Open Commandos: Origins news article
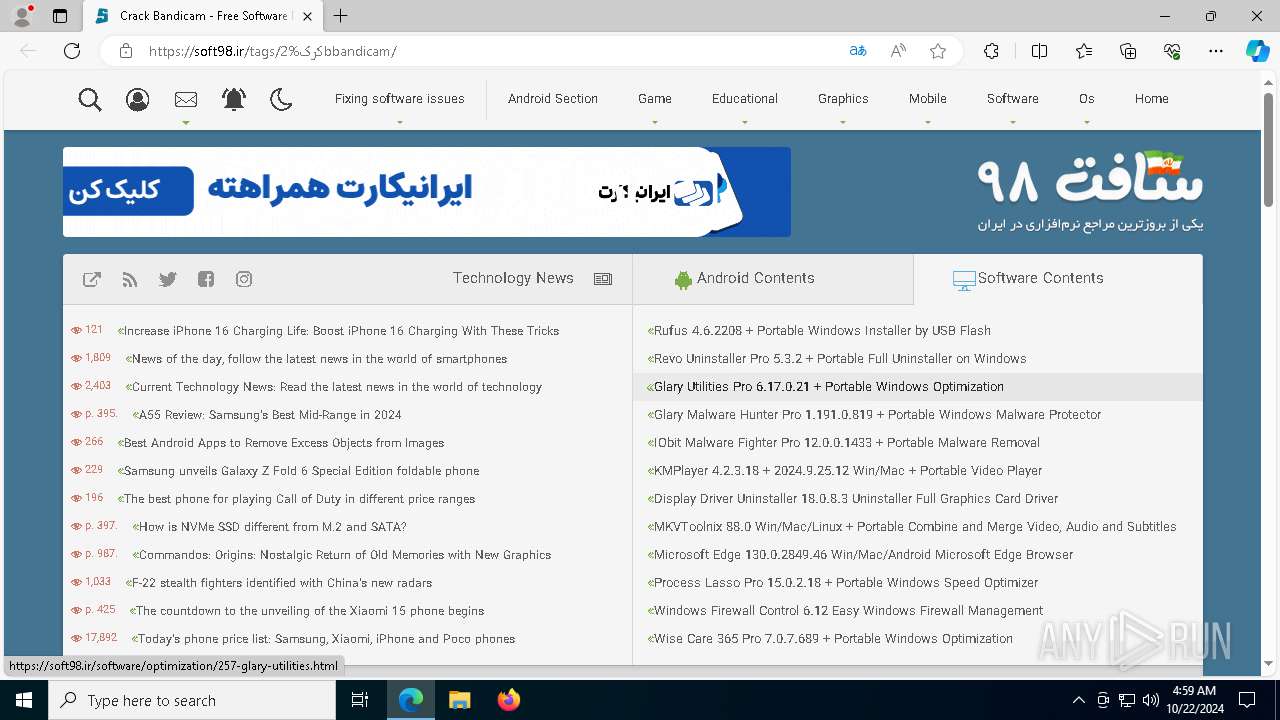This screenshot has height=720, width=1280. [x=345, y=555]
